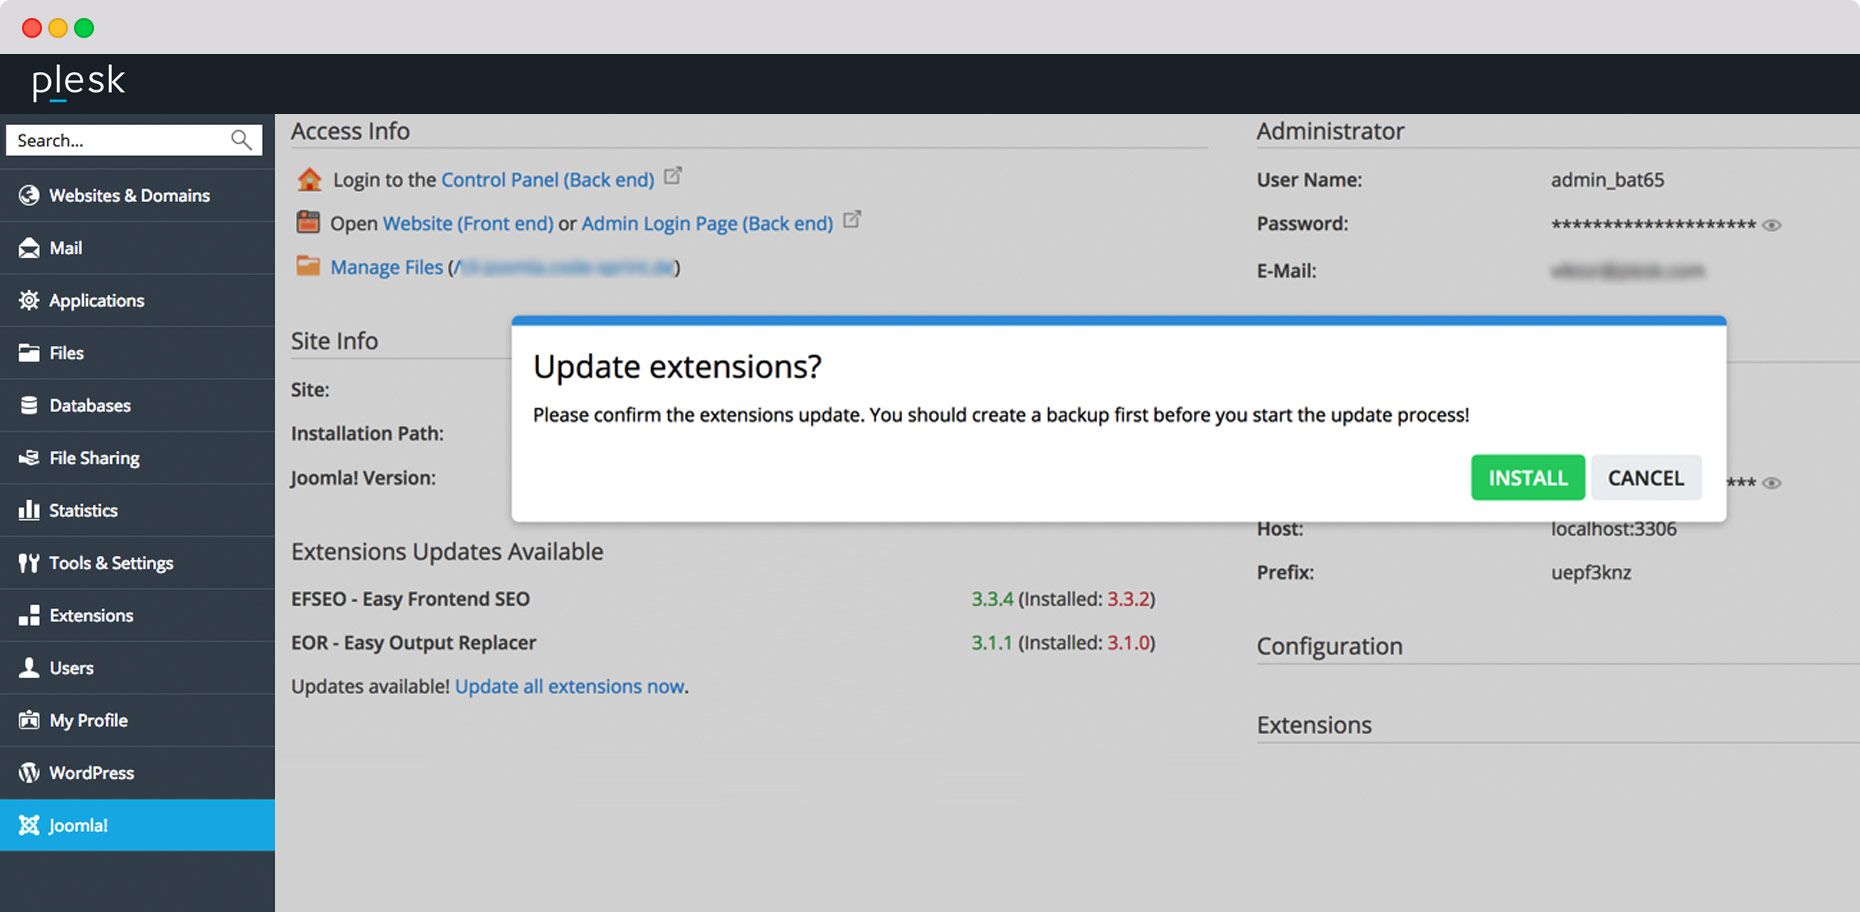Click the Mail envelope icon
The height and width of the screenshot is (912, 1860).
pyautogui.click(x=29, y=248)
